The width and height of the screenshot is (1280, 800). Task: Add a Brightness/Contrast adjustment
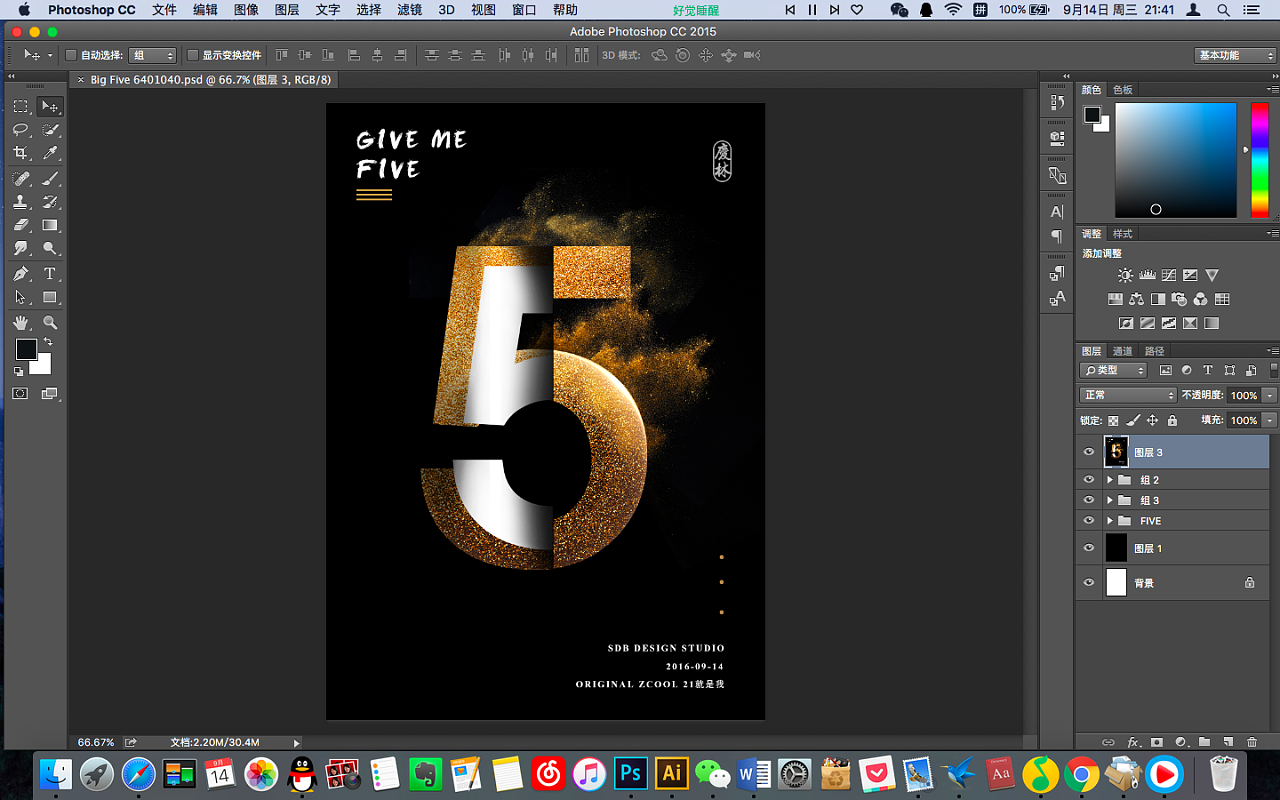pos(1126,275)
